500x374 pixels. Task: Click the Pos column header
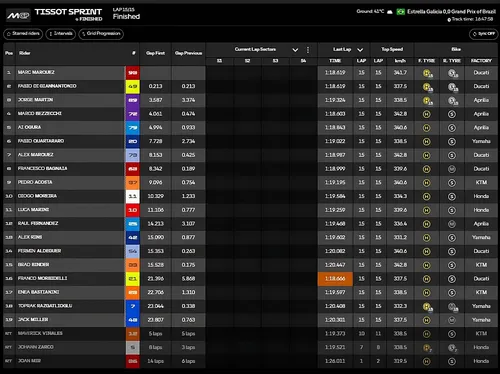click(9, 53)
